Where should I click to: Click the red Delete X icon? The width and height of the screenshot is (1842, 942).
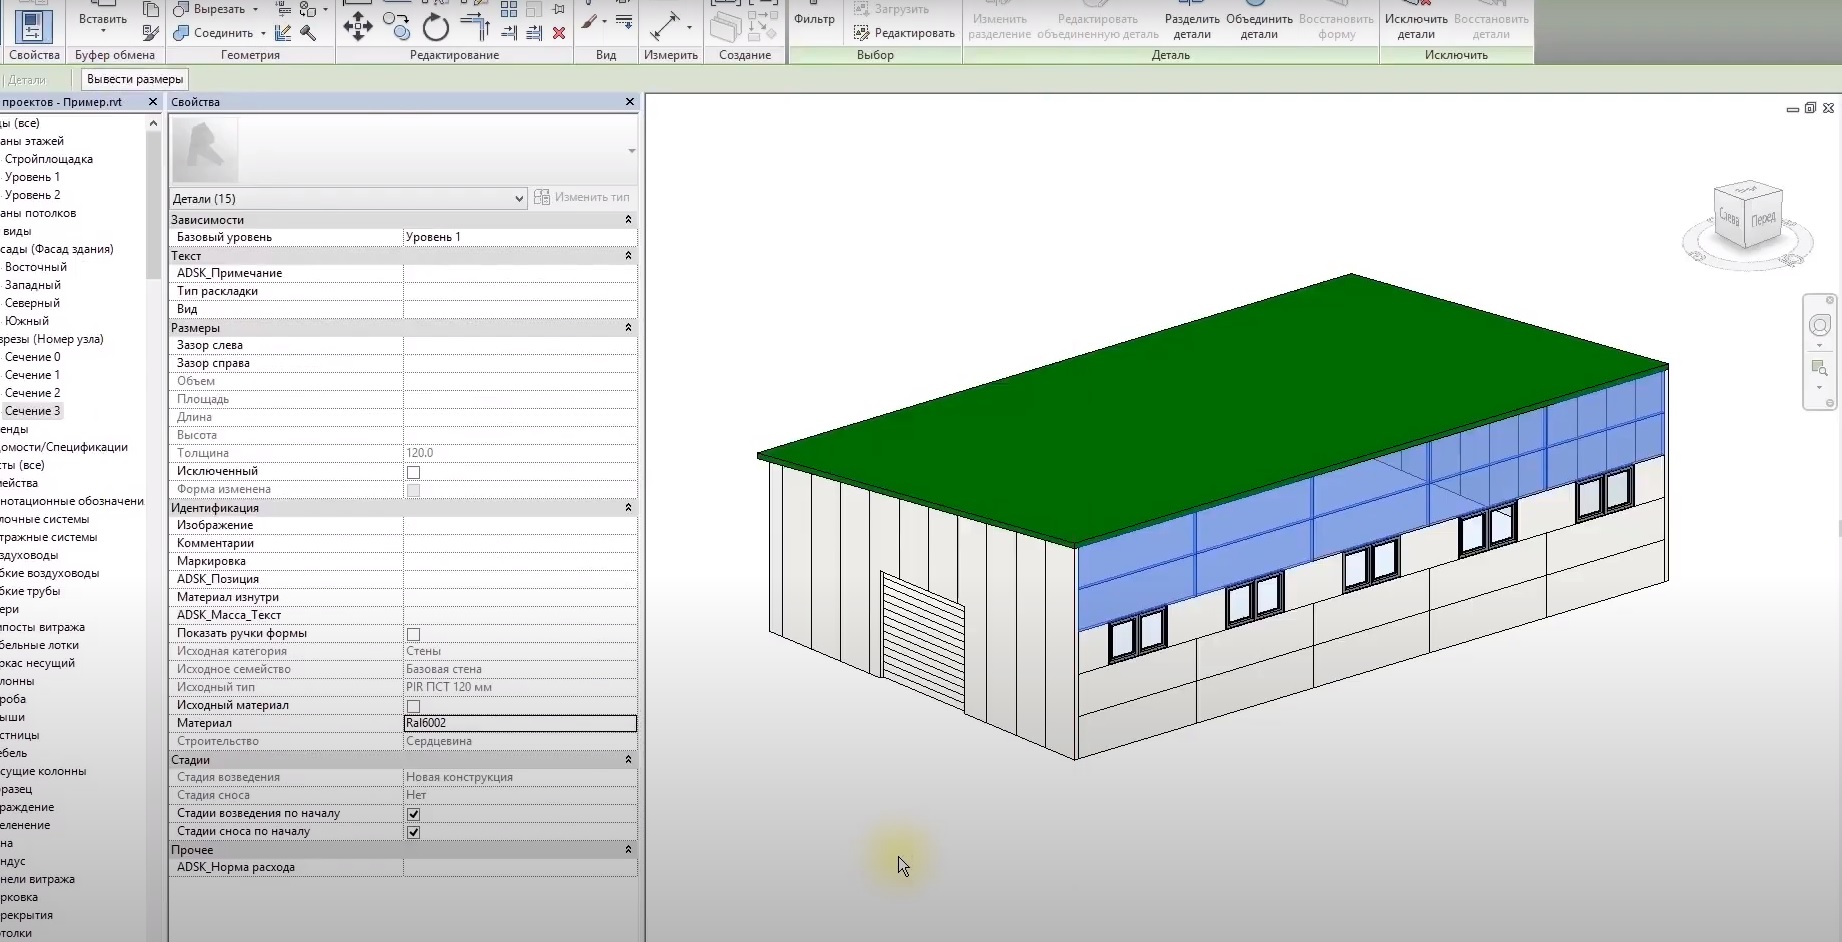[559, 33]
